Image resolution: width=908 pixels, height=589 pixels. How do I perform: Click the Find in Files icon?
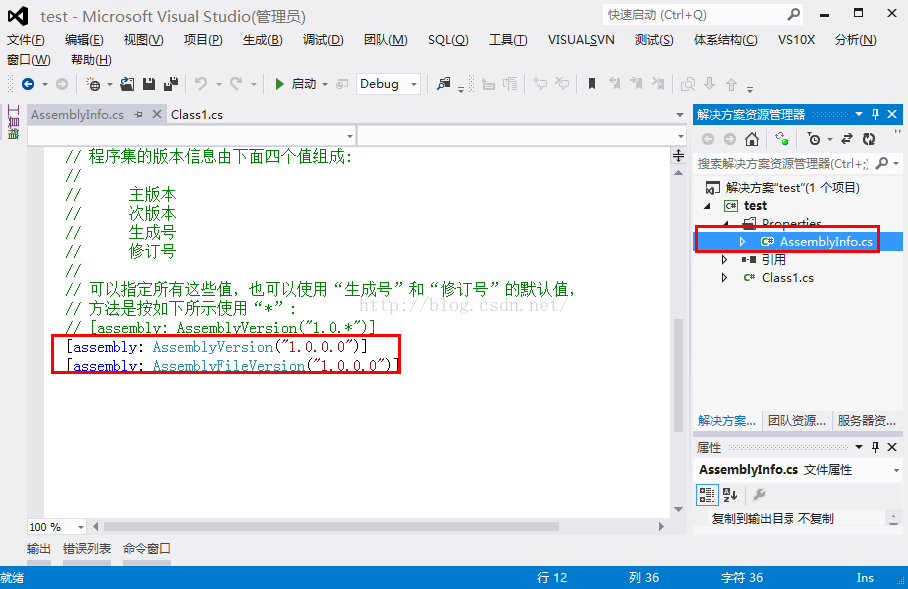pyautogui.click(x=444, y=85)
